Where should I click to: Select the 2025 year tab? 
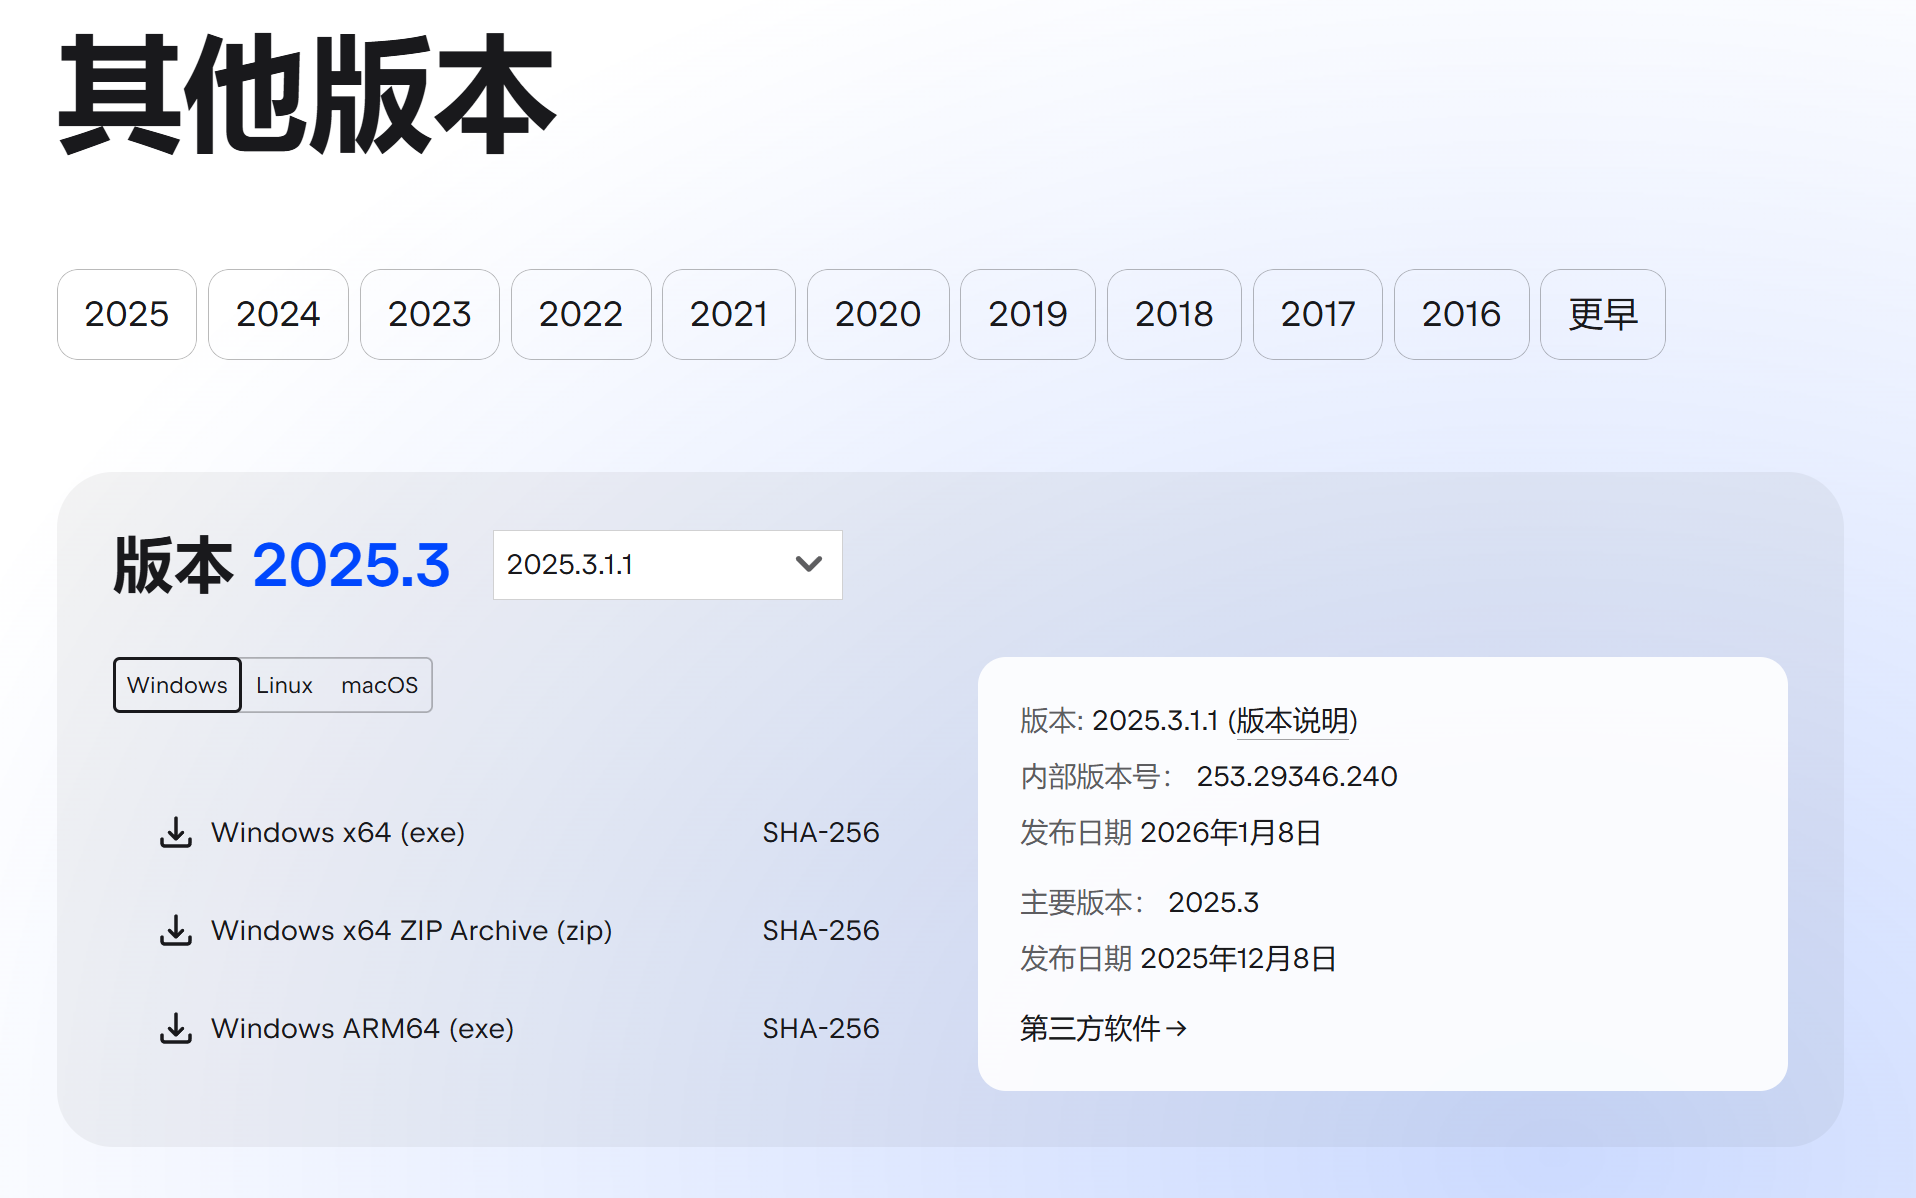[127, 314]
